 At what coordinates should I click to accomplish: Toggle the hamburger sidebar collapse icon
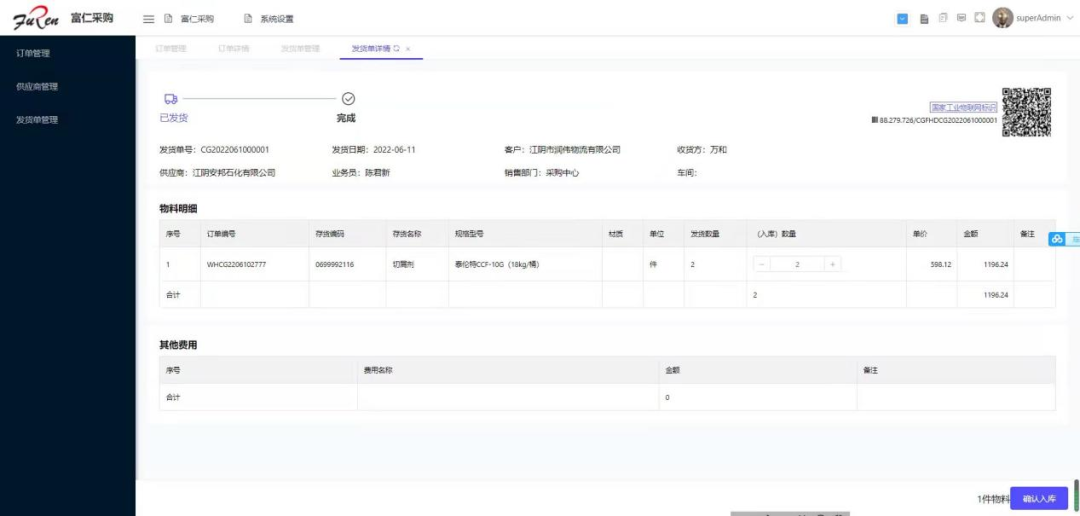148,19
